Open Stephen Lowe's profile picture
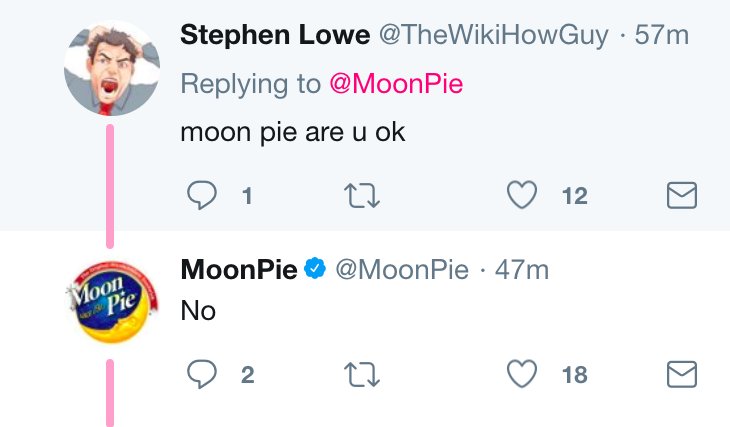This screenshot has height=427, width=730. [112, 68]
